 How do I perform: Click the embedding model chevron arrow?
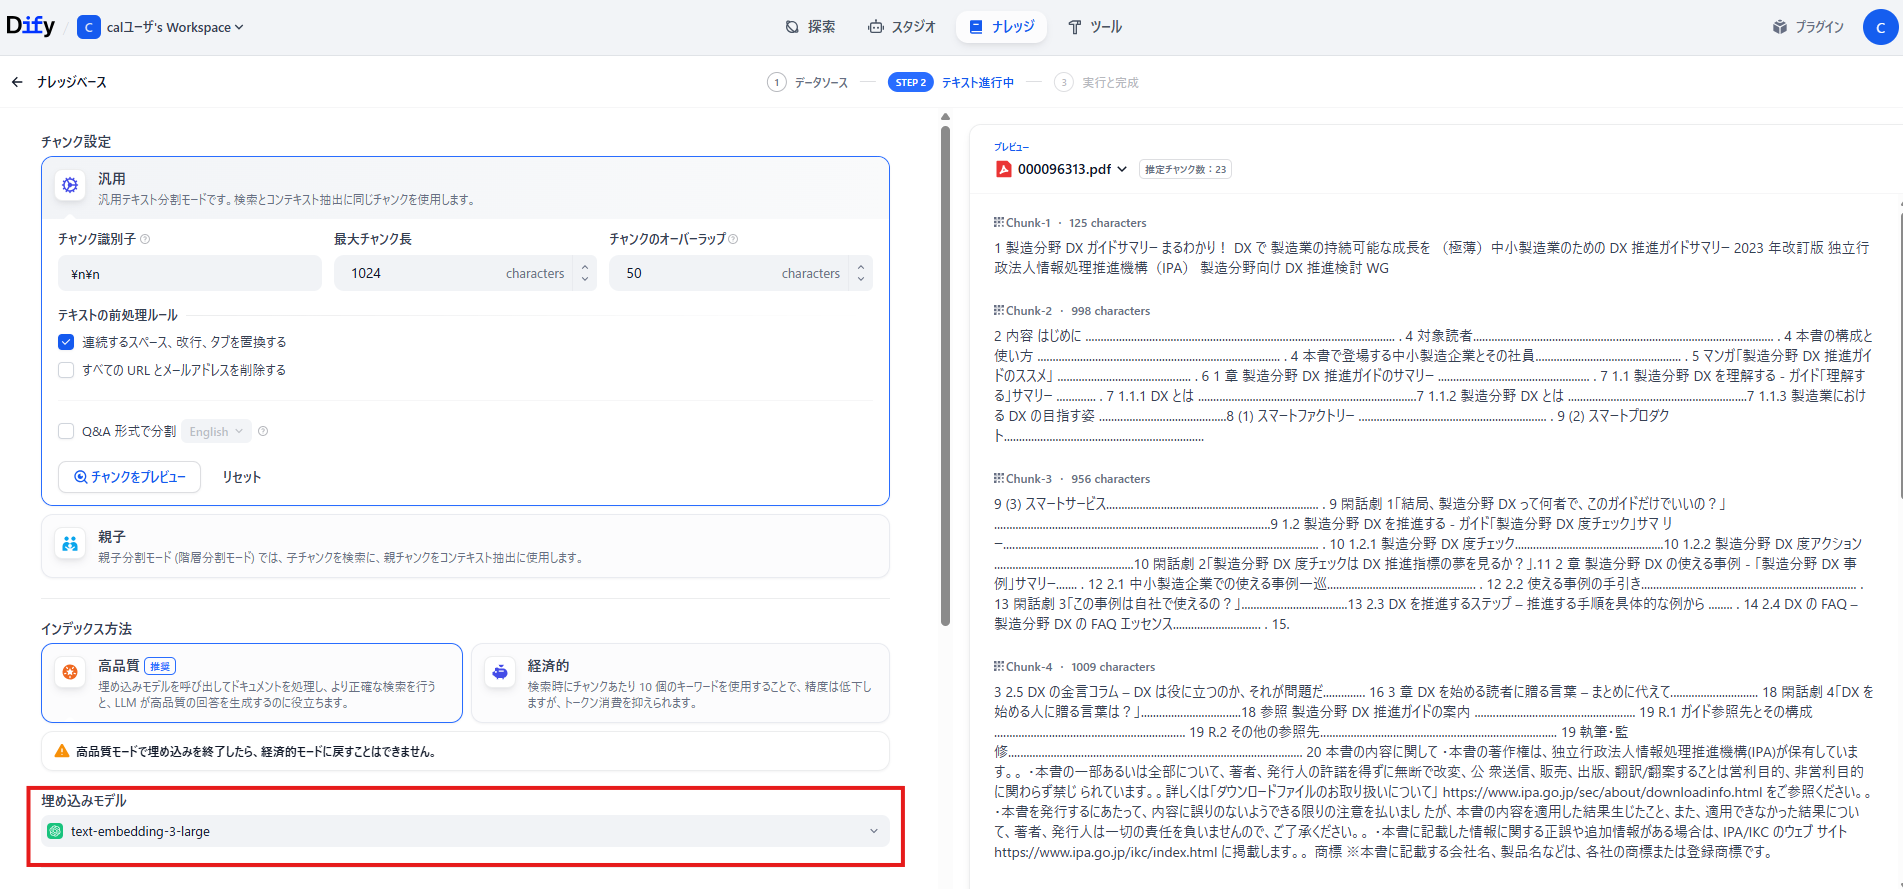tap(873, 831)
